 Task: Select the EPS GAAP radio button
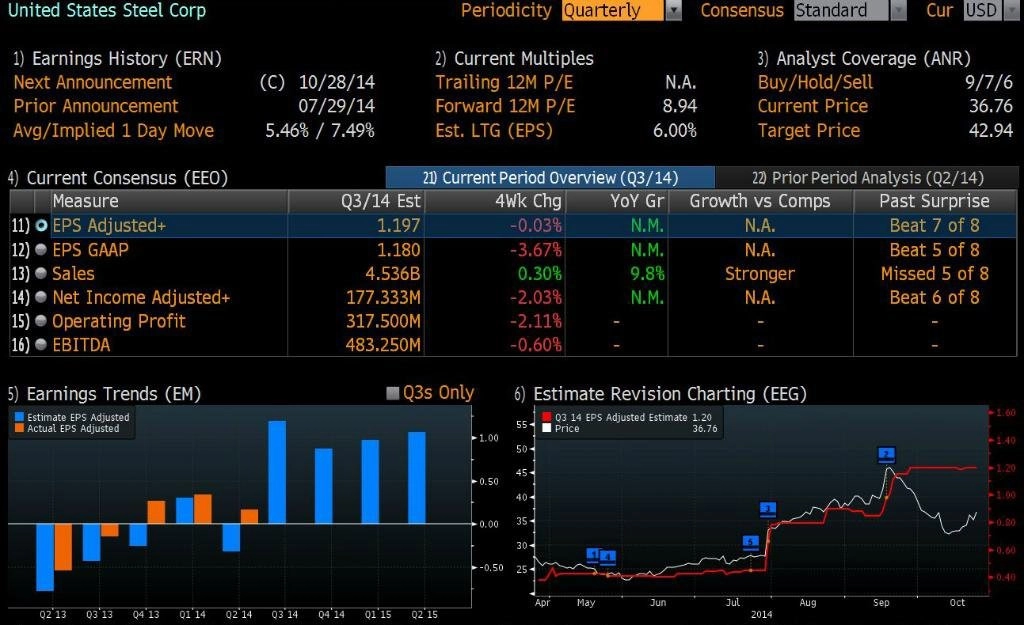click(x=41, y=249)
